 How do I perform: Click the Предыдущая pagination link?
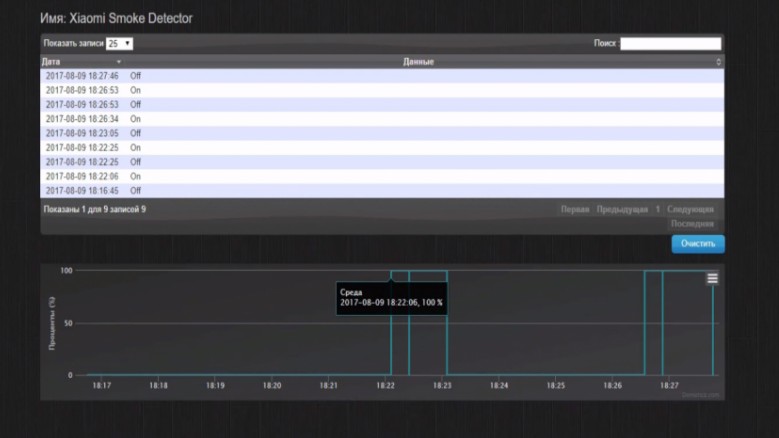[622, 210]
